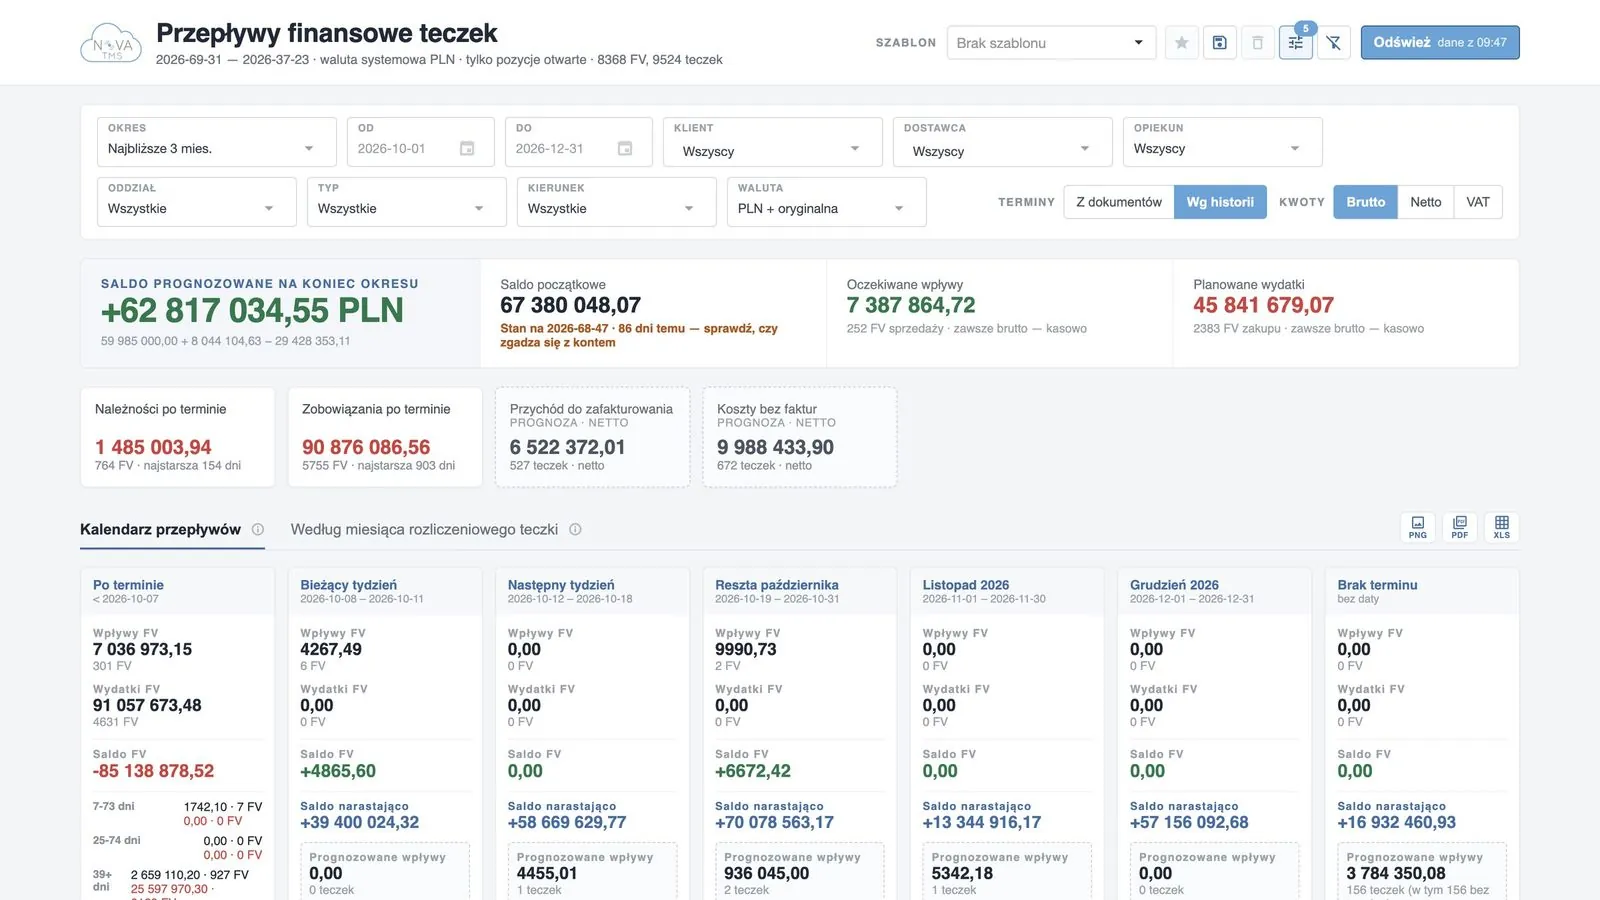Screen dimensions: 1600x900
Task: Open the Oddział dropdown
Action: tap(196, 202)
